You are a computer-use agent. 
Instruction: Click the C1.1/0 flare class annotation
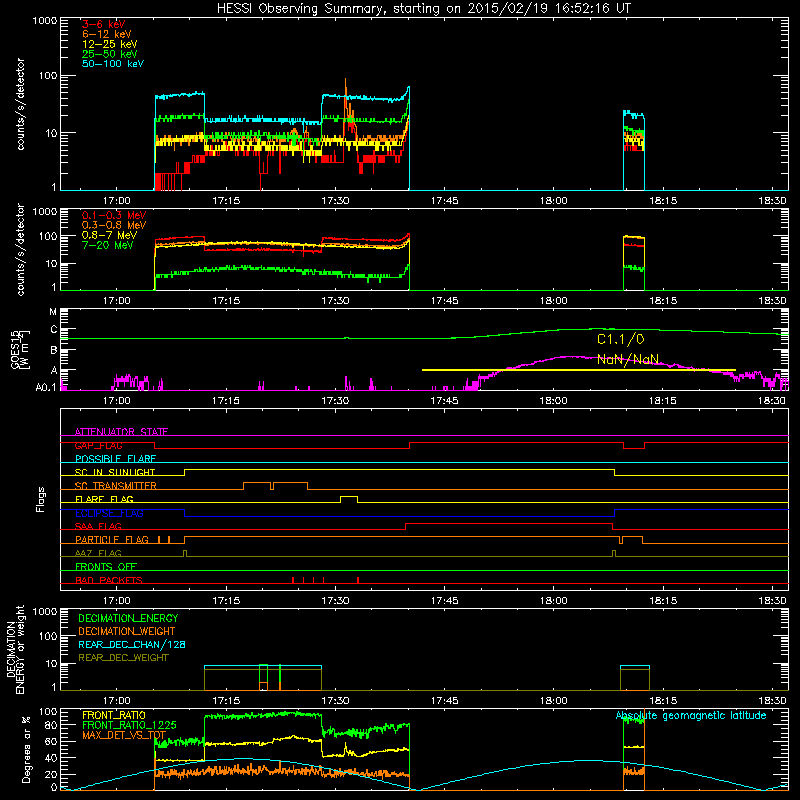pyautogui.click(x=620, y=339)
